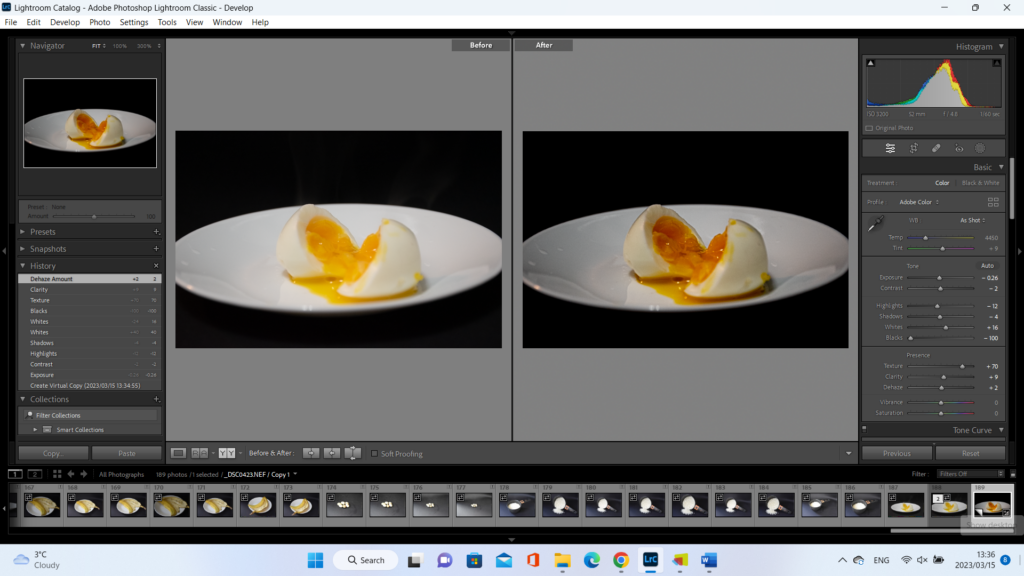The image size is (1024, 576).
Task: Open the Develop menu
Action: point(64,22)
